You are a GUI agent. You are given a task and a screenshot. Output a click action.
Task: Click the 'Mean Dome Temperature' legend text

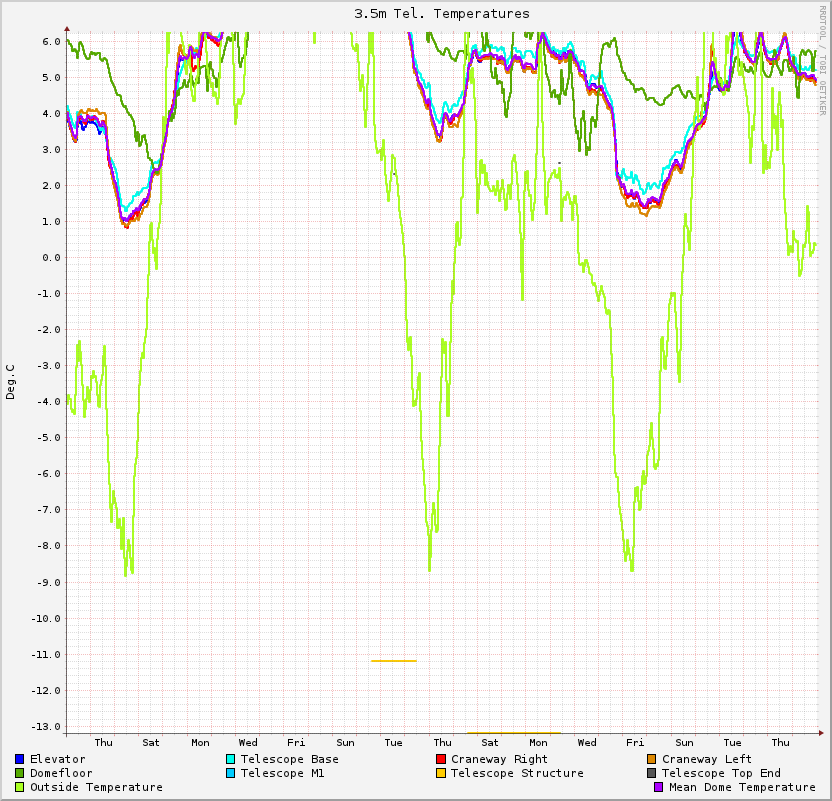[742, 787]
